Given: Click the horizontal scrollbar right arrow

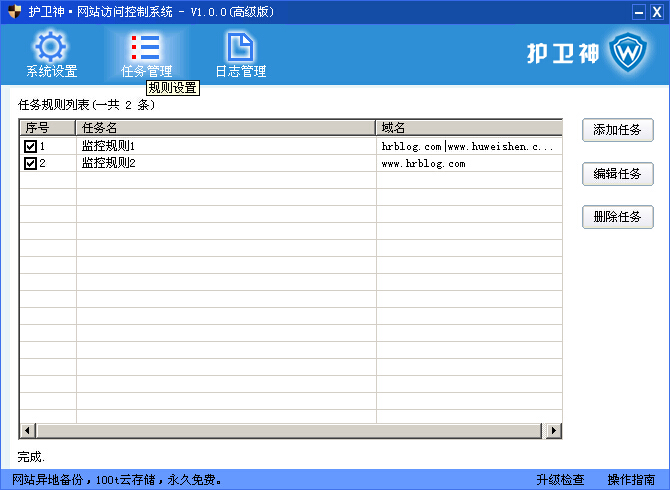Looking at the screenshot, I should point(554,430).
